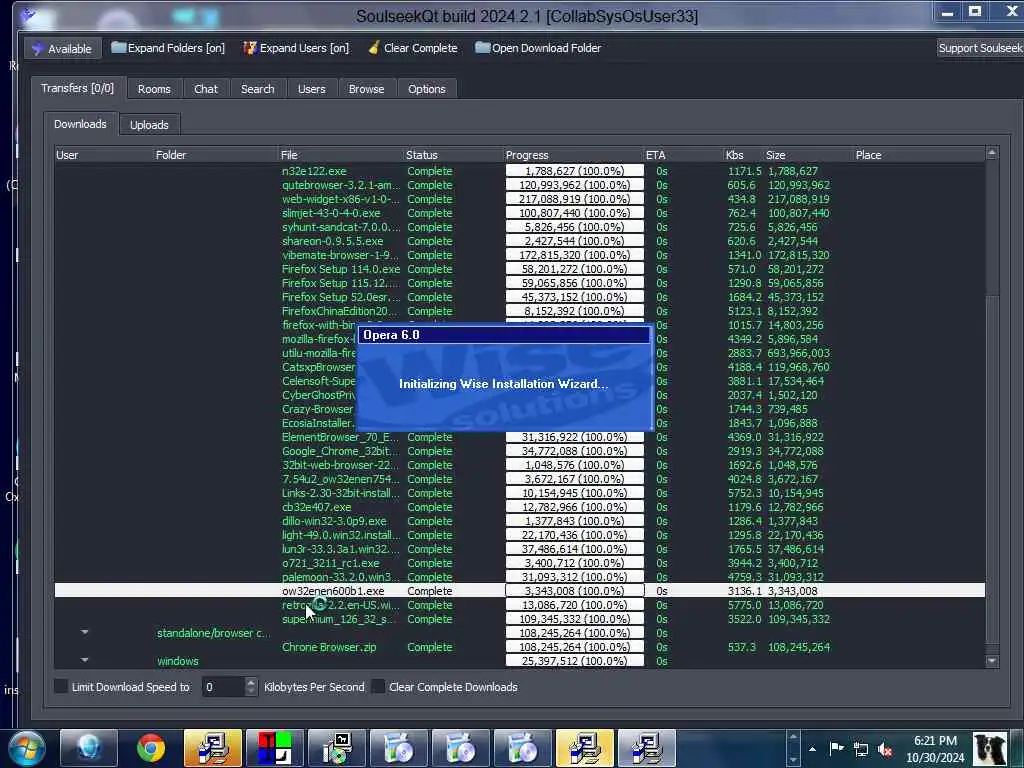Select file dillo-win32-3.0p9.exe
Screen dimensions: 1024x768
[334, 520]
